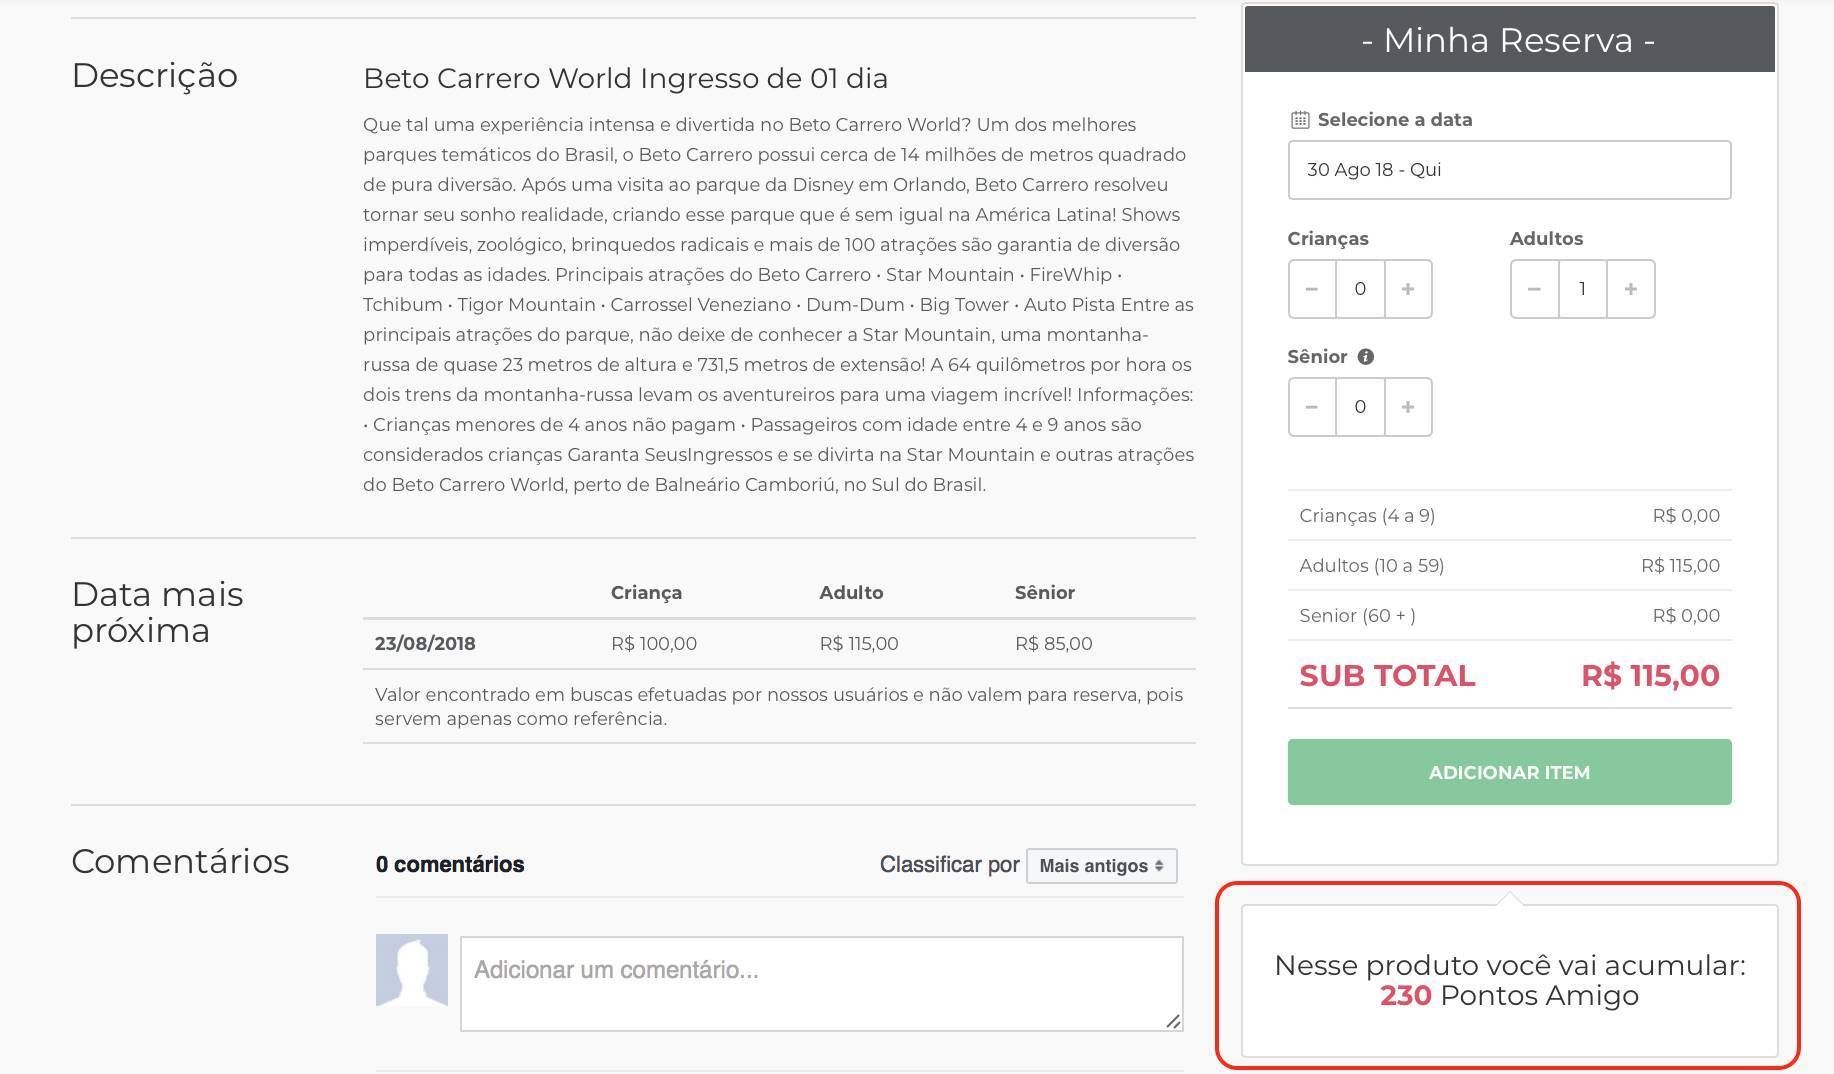1834x1074 pixels.
Task: Click the 230 Pontos Amigo text
Action: tap(1509, 996)
